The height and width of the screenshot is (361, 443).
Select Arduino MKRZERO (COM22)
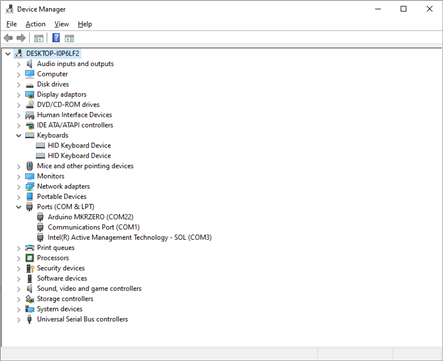coord(91,217)
